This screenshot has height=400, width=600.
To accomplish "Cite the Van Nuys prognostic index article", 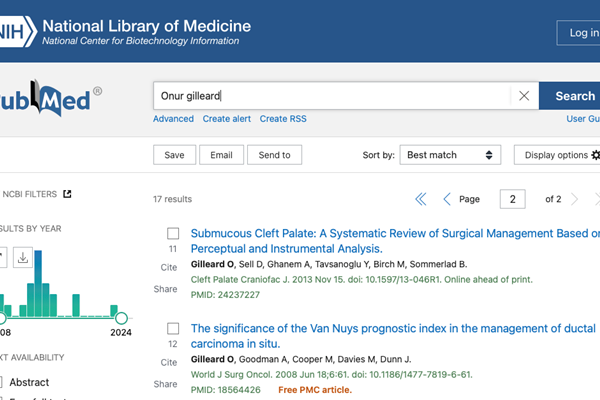I will point(169,362).
